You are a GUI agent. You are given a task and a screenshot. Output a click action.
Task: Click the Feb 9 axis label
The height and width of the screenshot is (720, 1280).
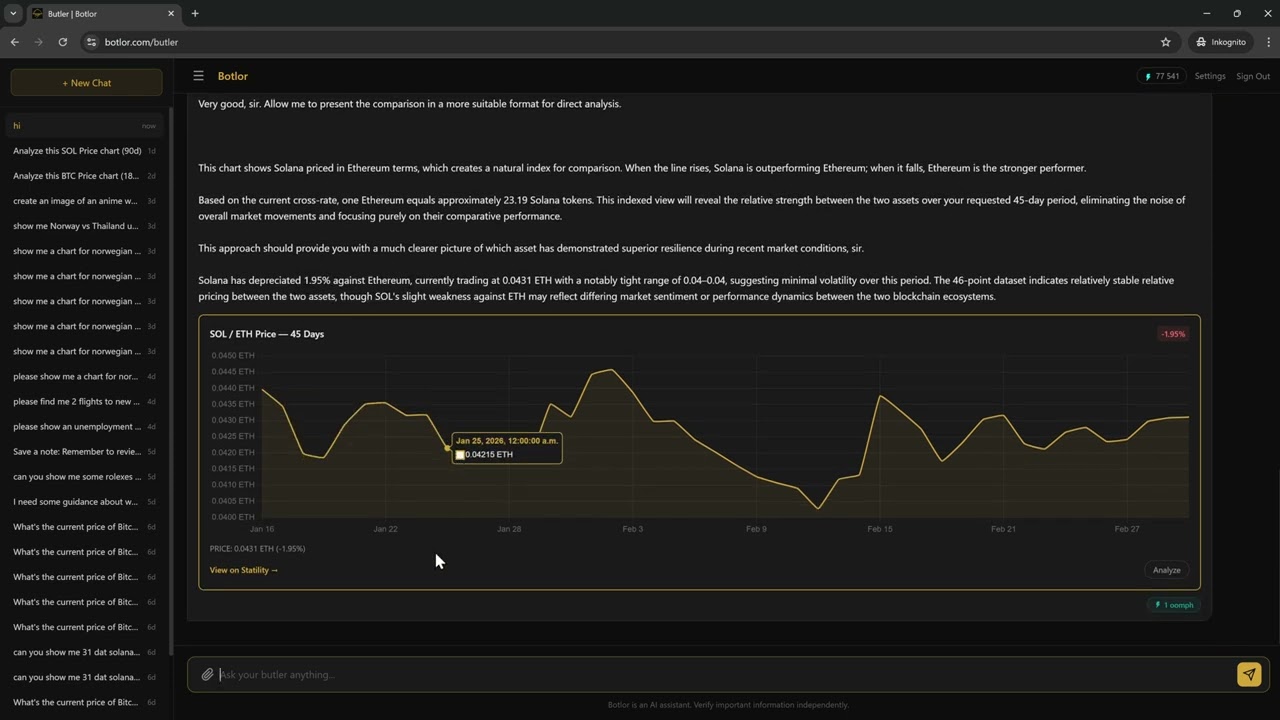pos(756,529)
